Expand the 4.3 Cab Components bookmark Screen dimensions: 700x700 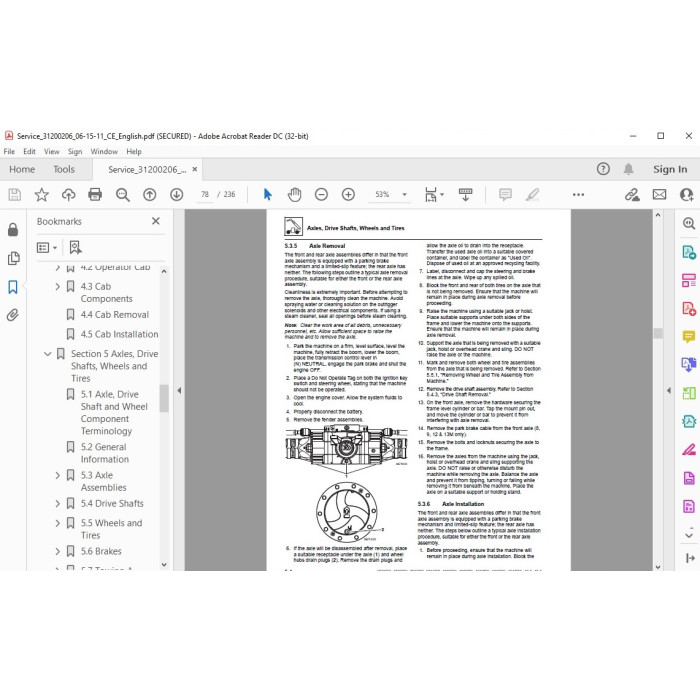click(58, 286)
